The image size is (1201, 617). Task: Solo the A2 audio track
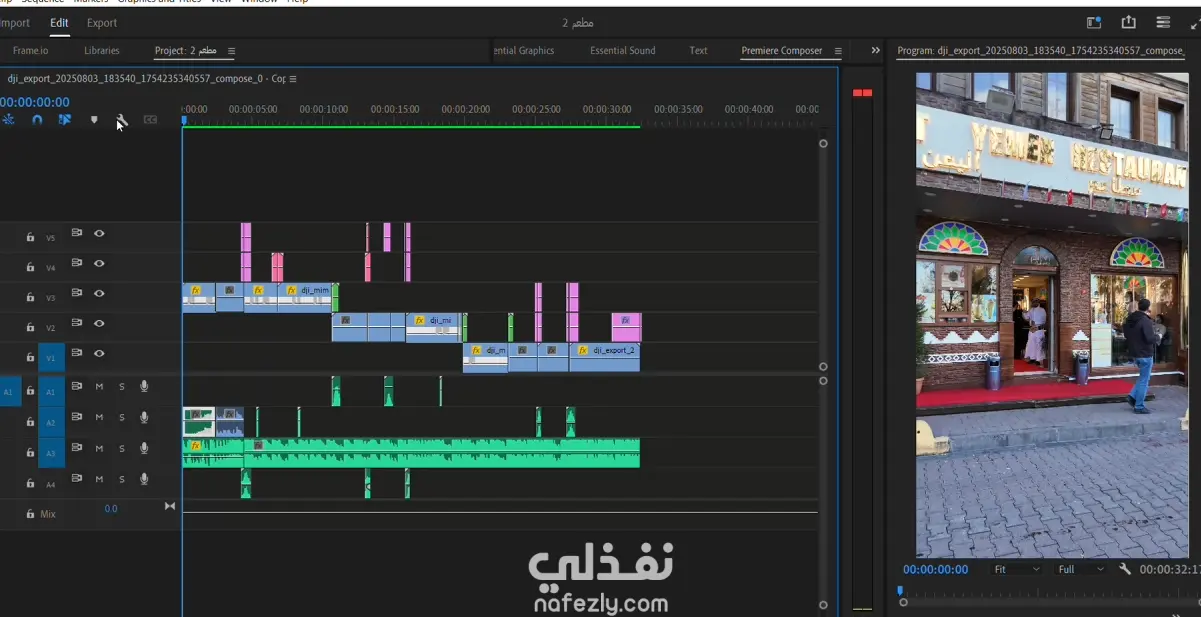click(x=122, y=417)
